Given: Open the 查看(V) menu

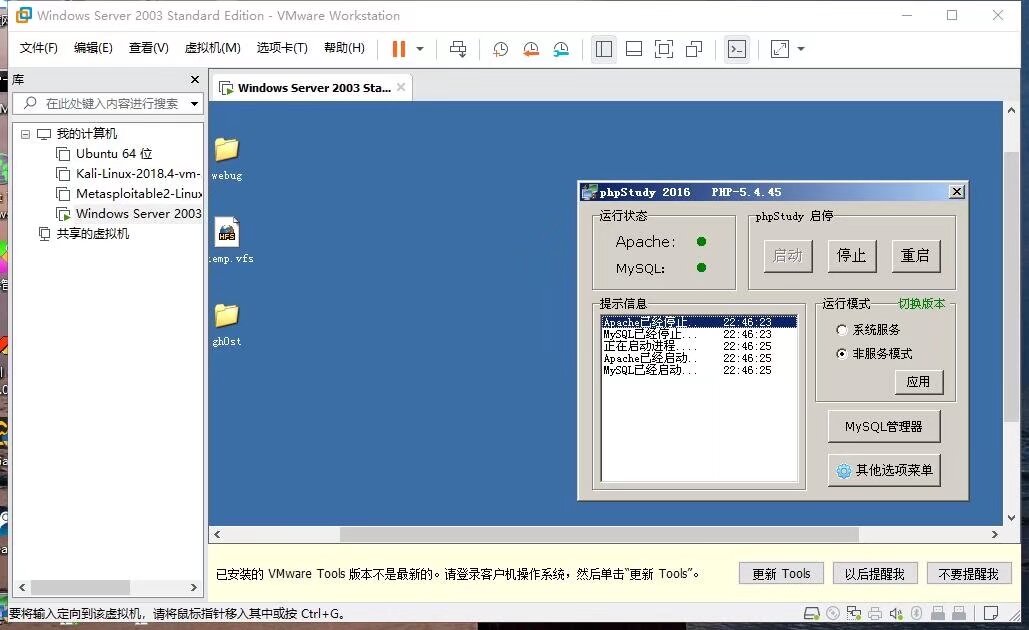Looking at the screenshot, I should [x=148, y=48].
